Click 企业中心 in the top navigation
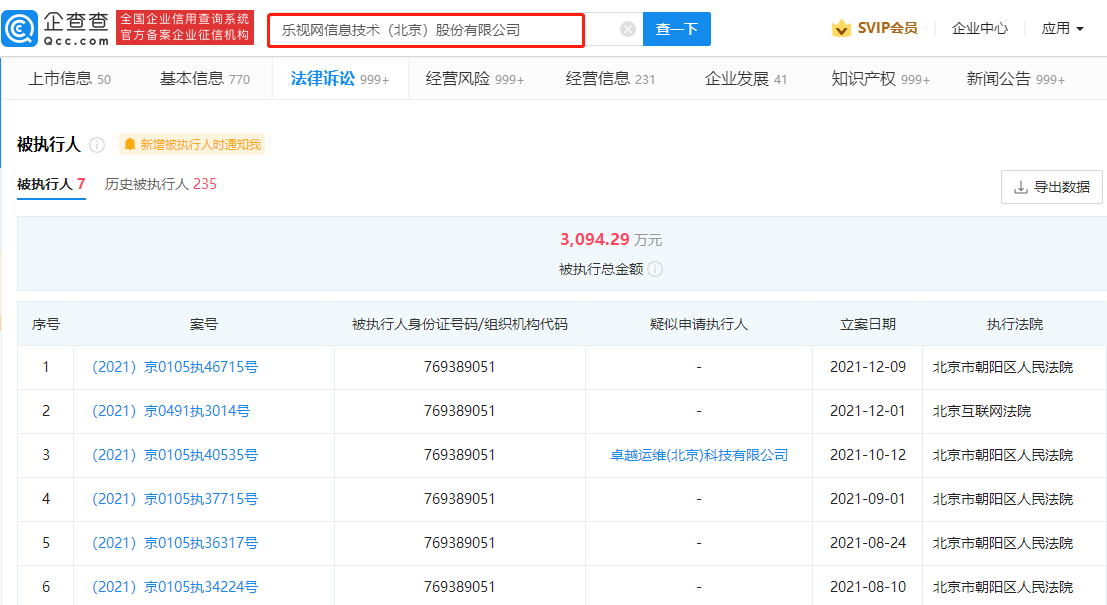Image resolution: width=1107 pixels, height=605 pixels. coord(979,29)
